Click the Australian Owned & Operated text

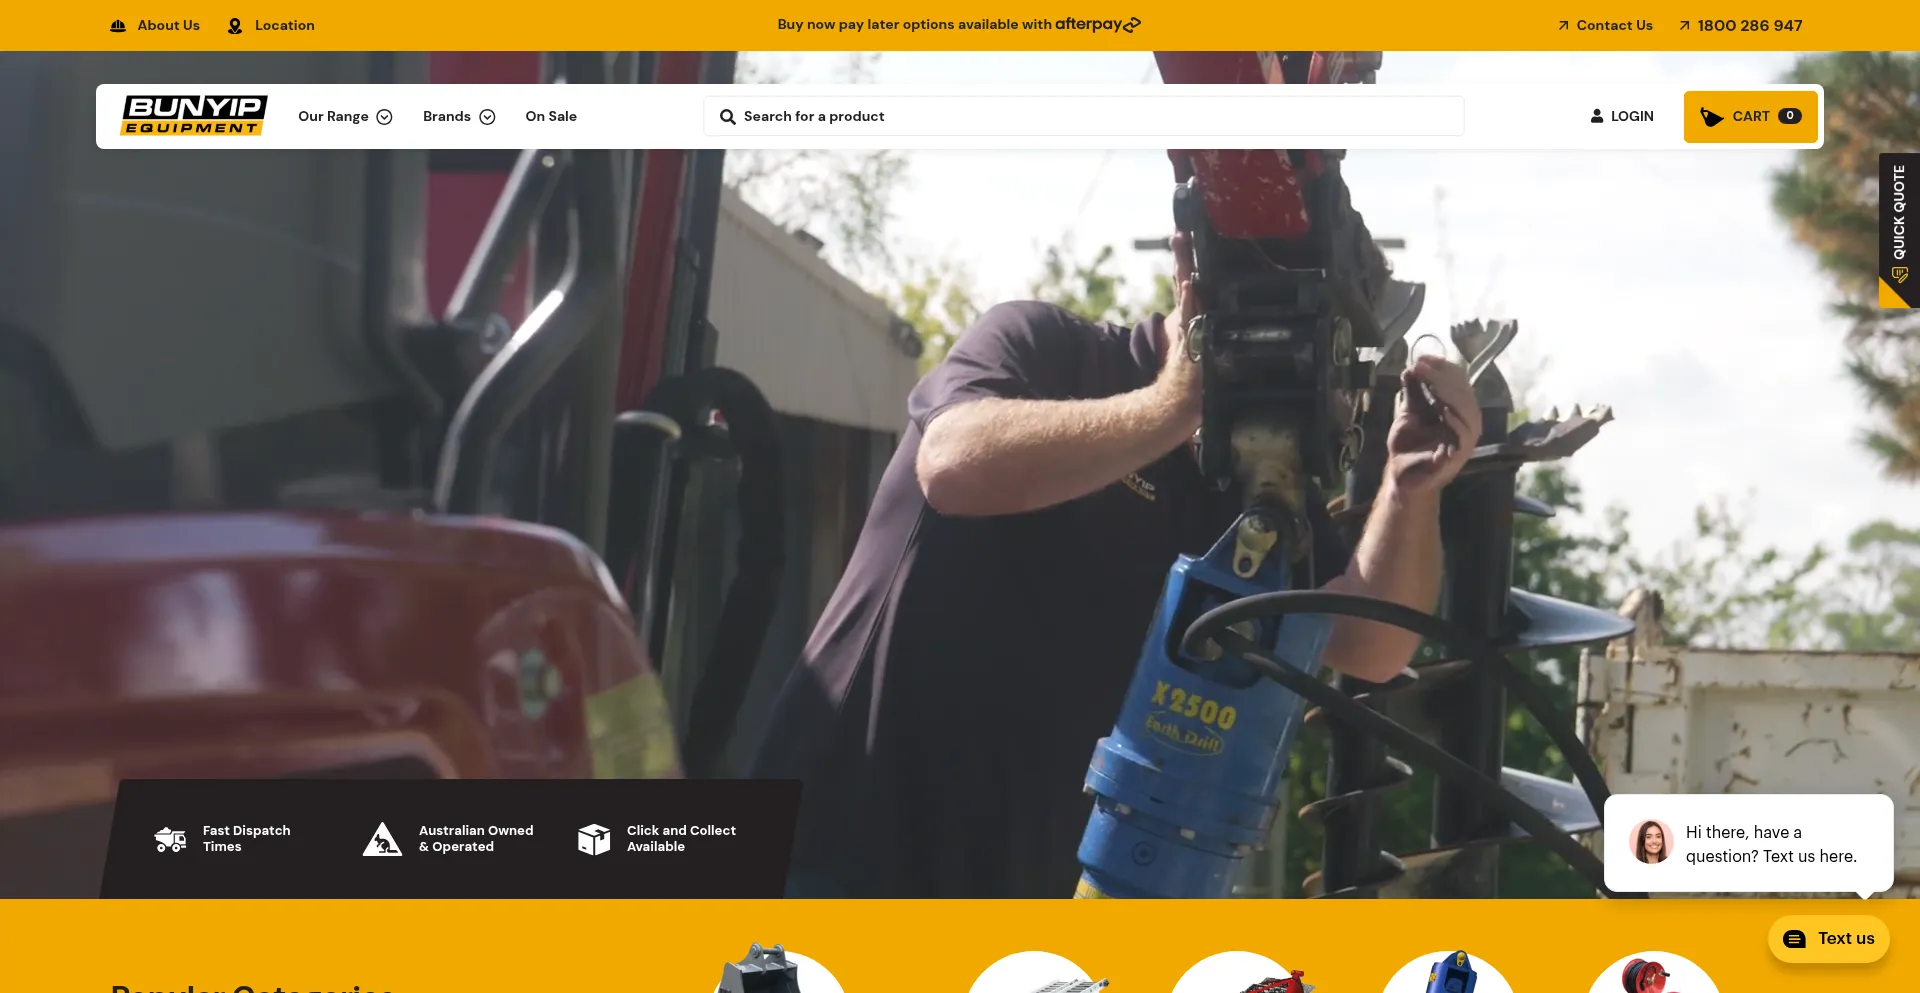[x=476, y=838]
